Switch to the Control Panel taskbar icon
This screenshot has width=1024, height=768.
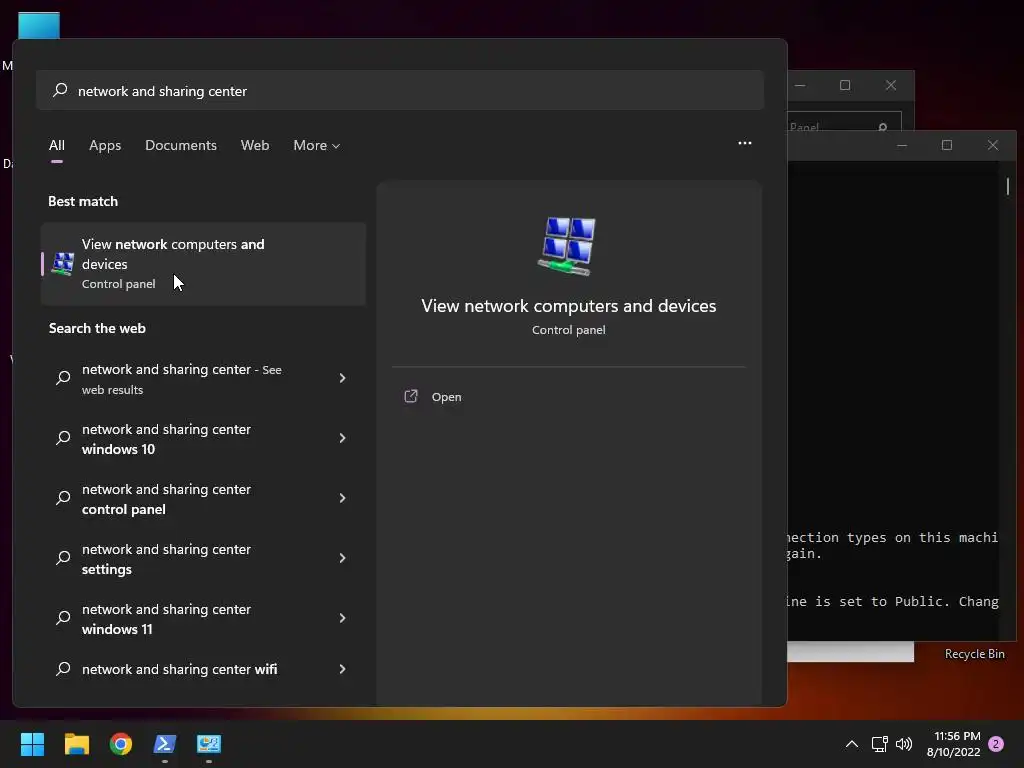209,743
